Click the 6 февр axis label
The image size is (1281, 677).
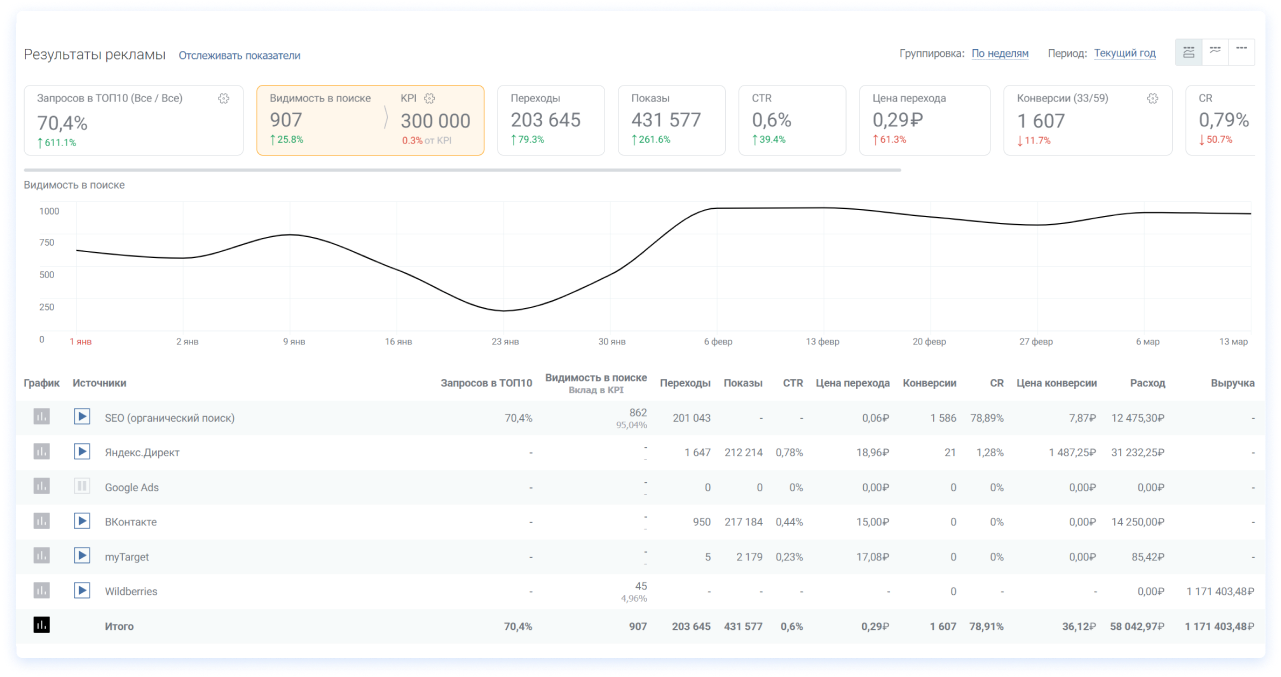pos(718,342)
